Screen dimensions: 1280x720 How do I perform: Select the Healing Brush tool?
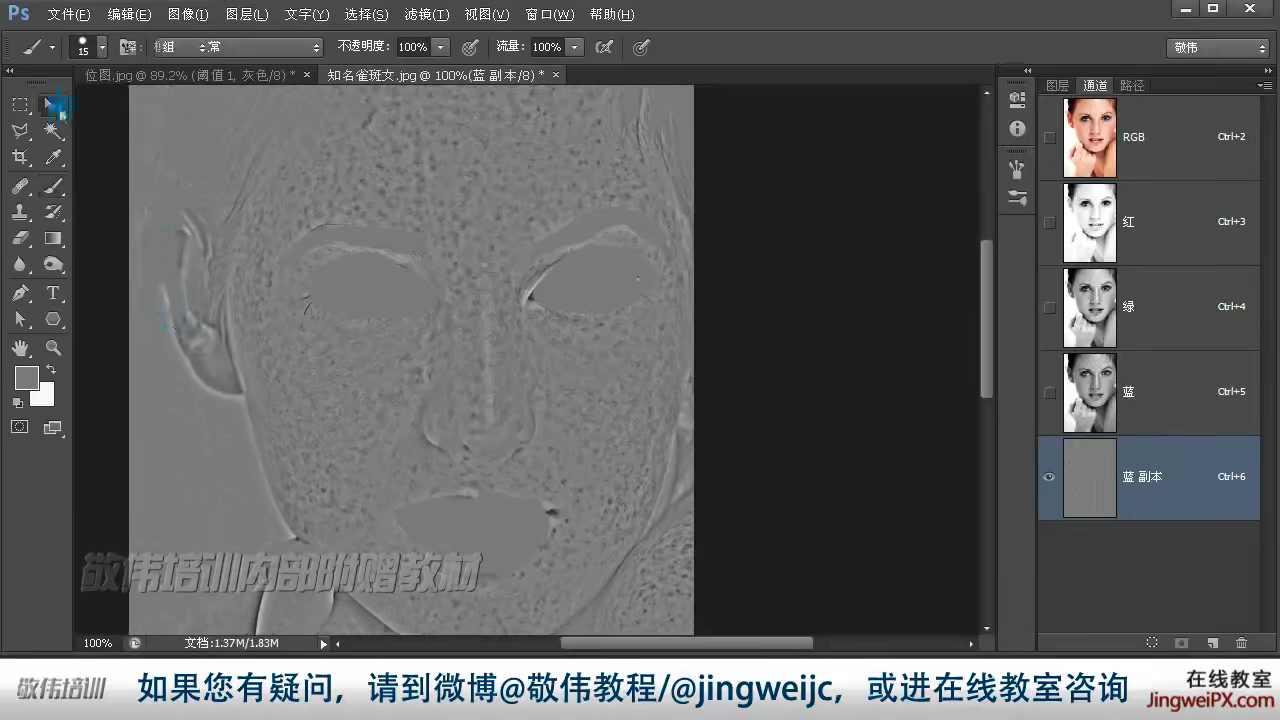point(20,186)
